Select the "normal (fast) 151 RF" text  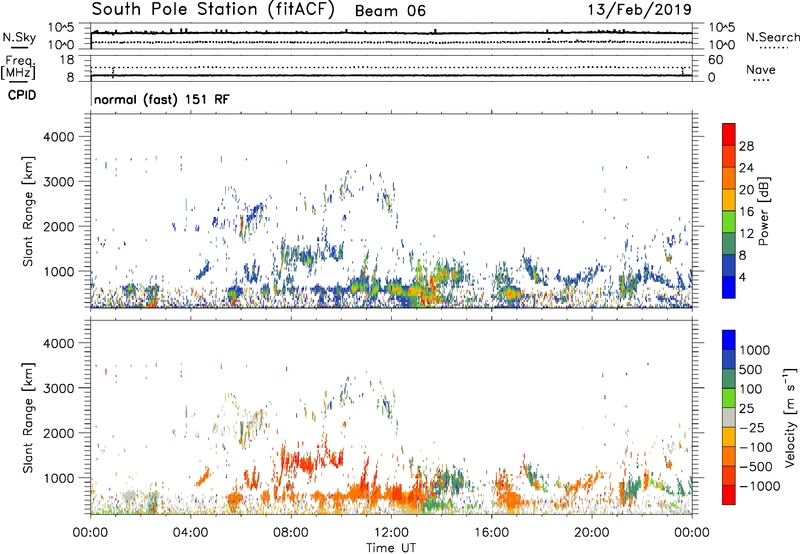[162, 99]
